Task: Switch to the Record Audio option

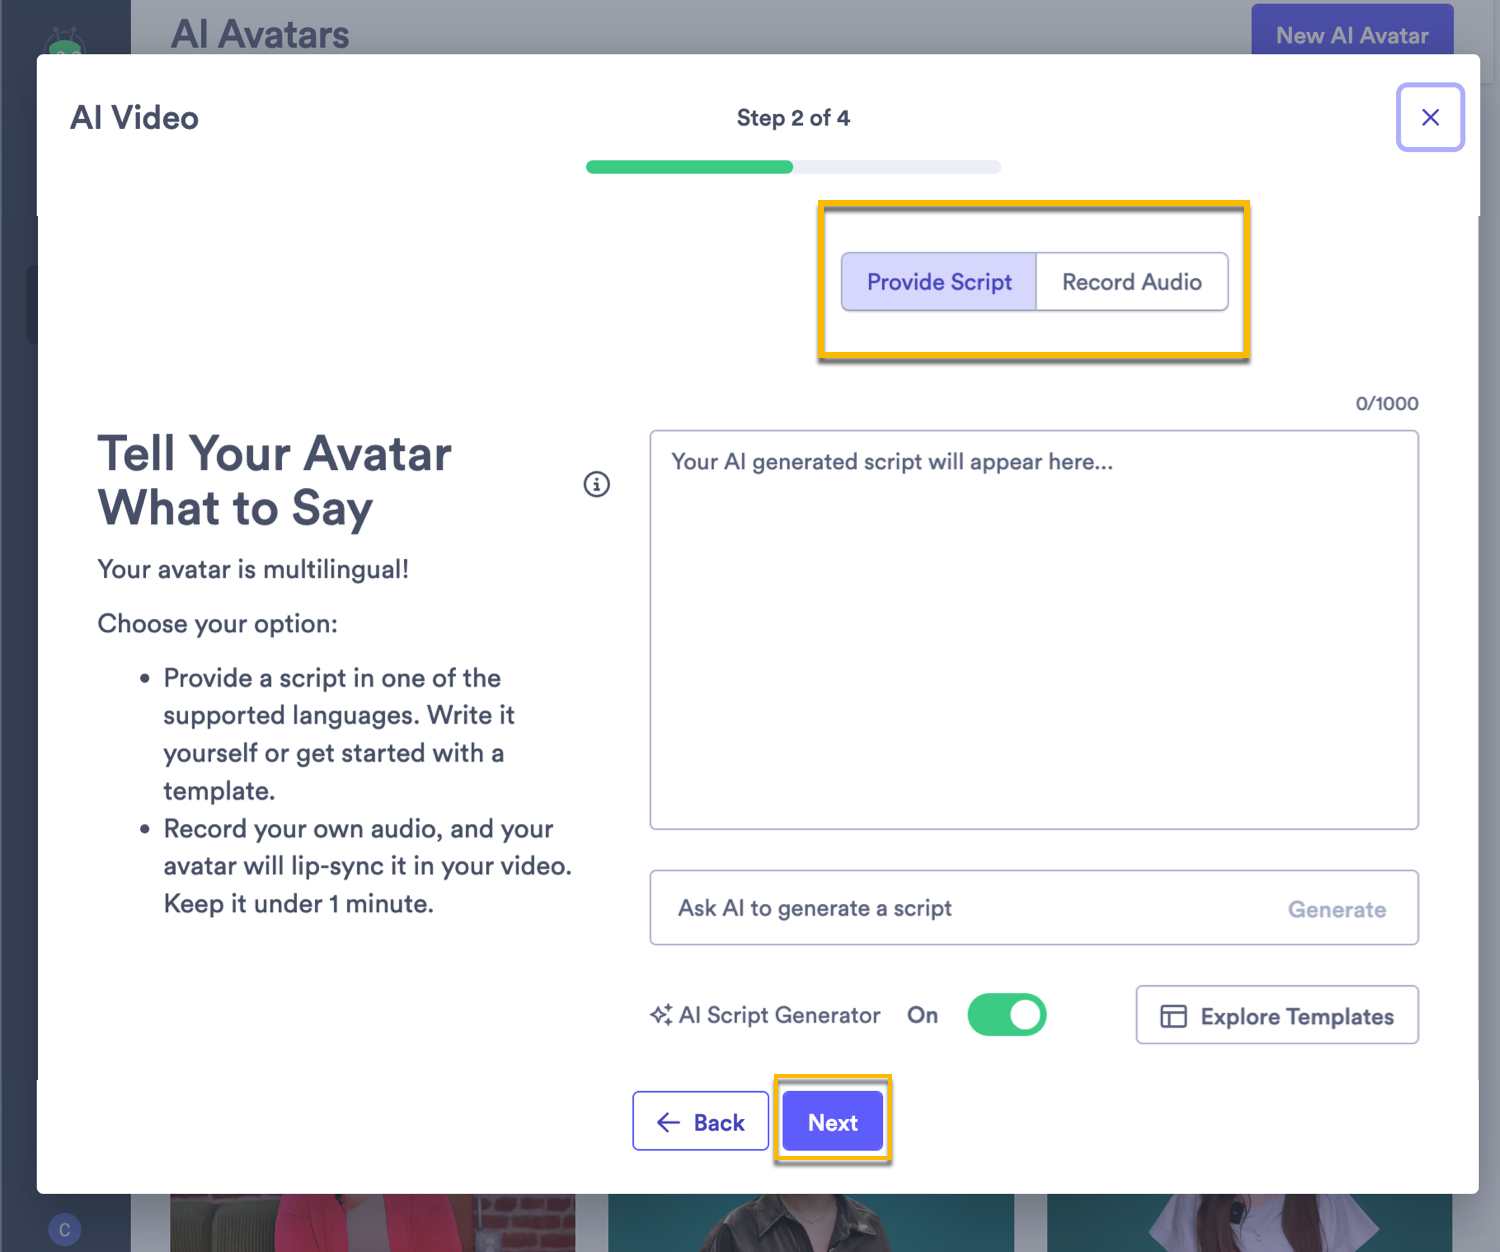Action: (1131, 281)
